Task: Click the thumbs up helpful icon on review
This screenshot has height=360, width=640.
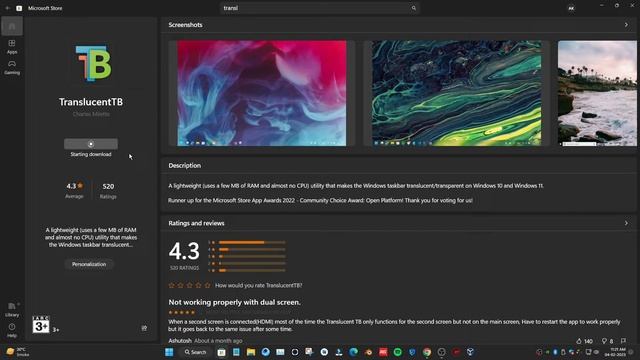Action: pos(579,341)
